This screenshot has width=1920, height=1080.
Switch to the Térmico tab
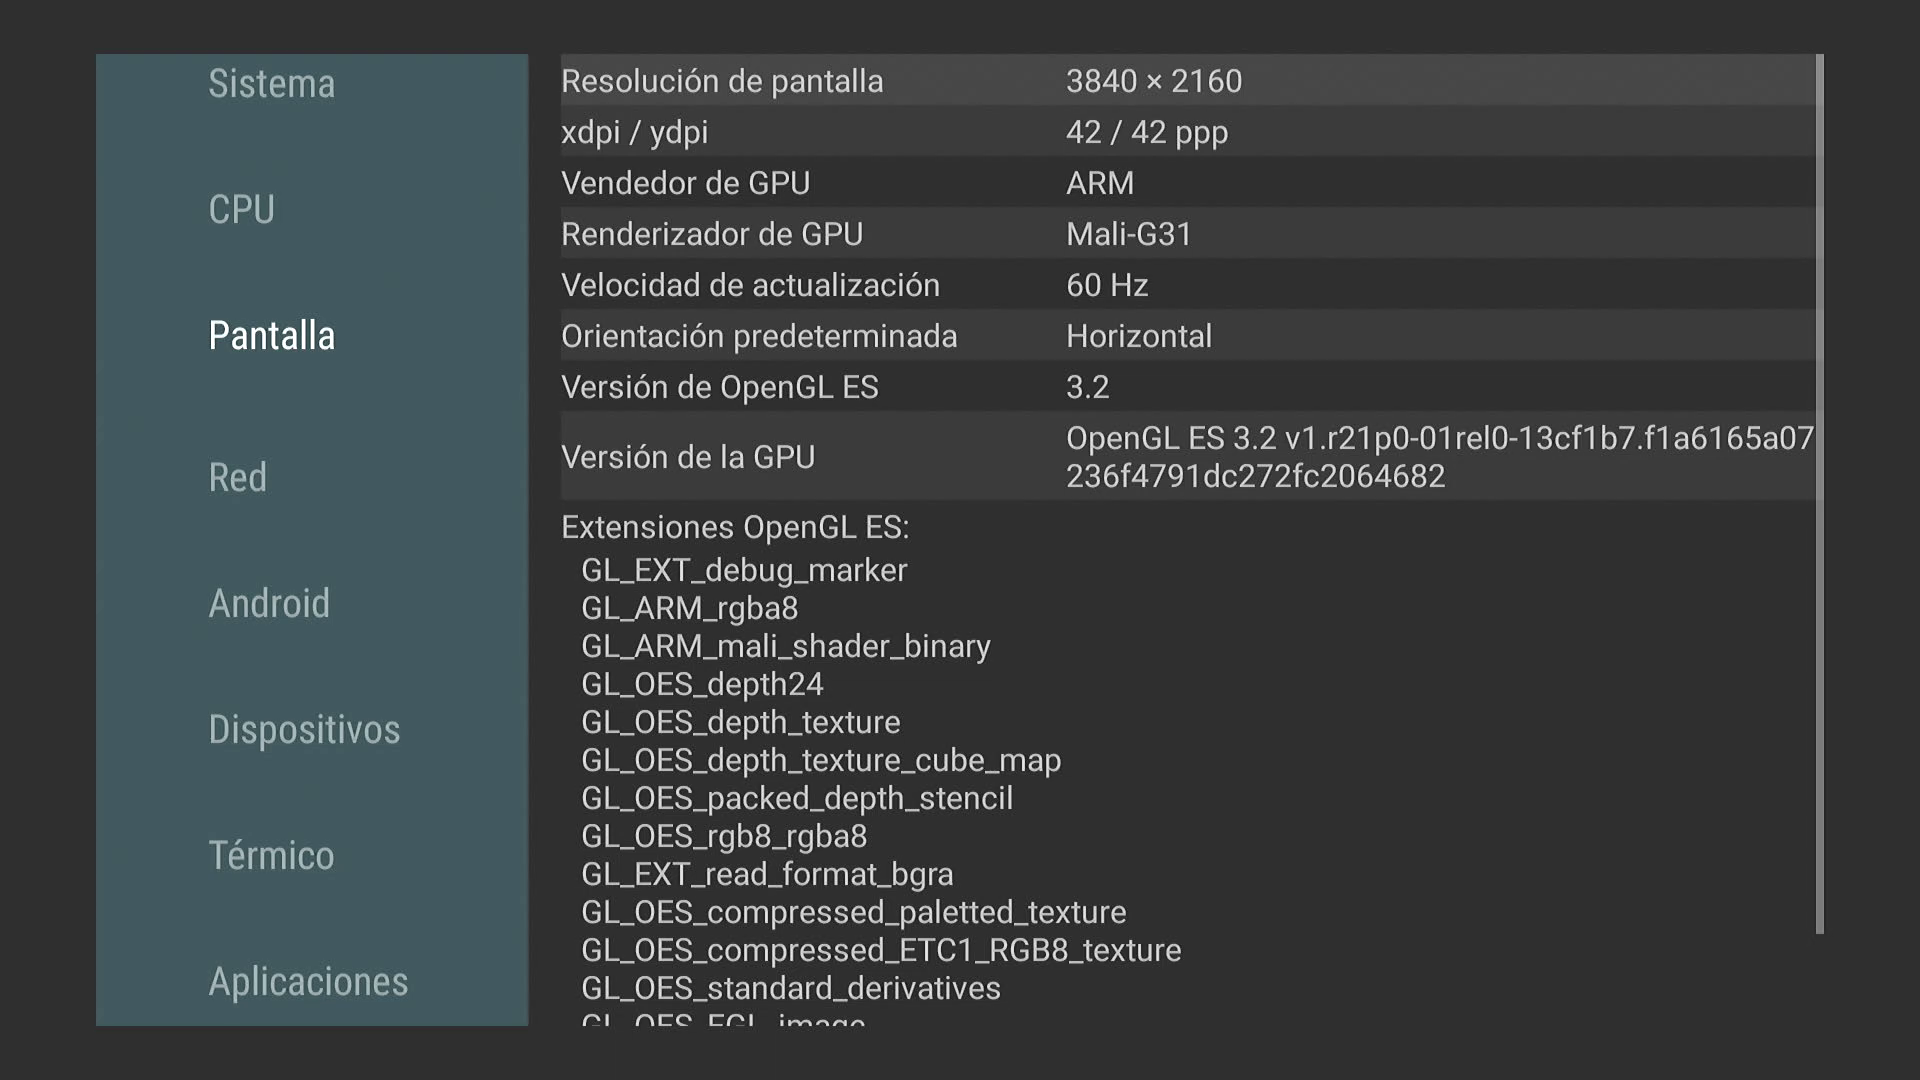click(271, 856)
